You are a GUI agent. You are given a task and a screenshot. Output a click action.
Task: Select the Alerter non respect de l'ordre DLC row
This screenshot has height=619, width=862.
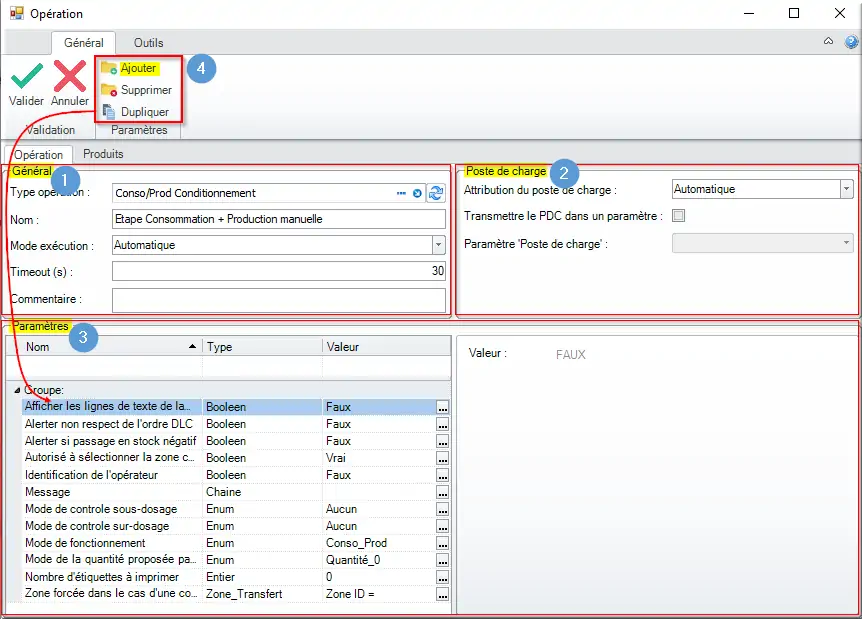pyautogui.click(x=236, y=424)
